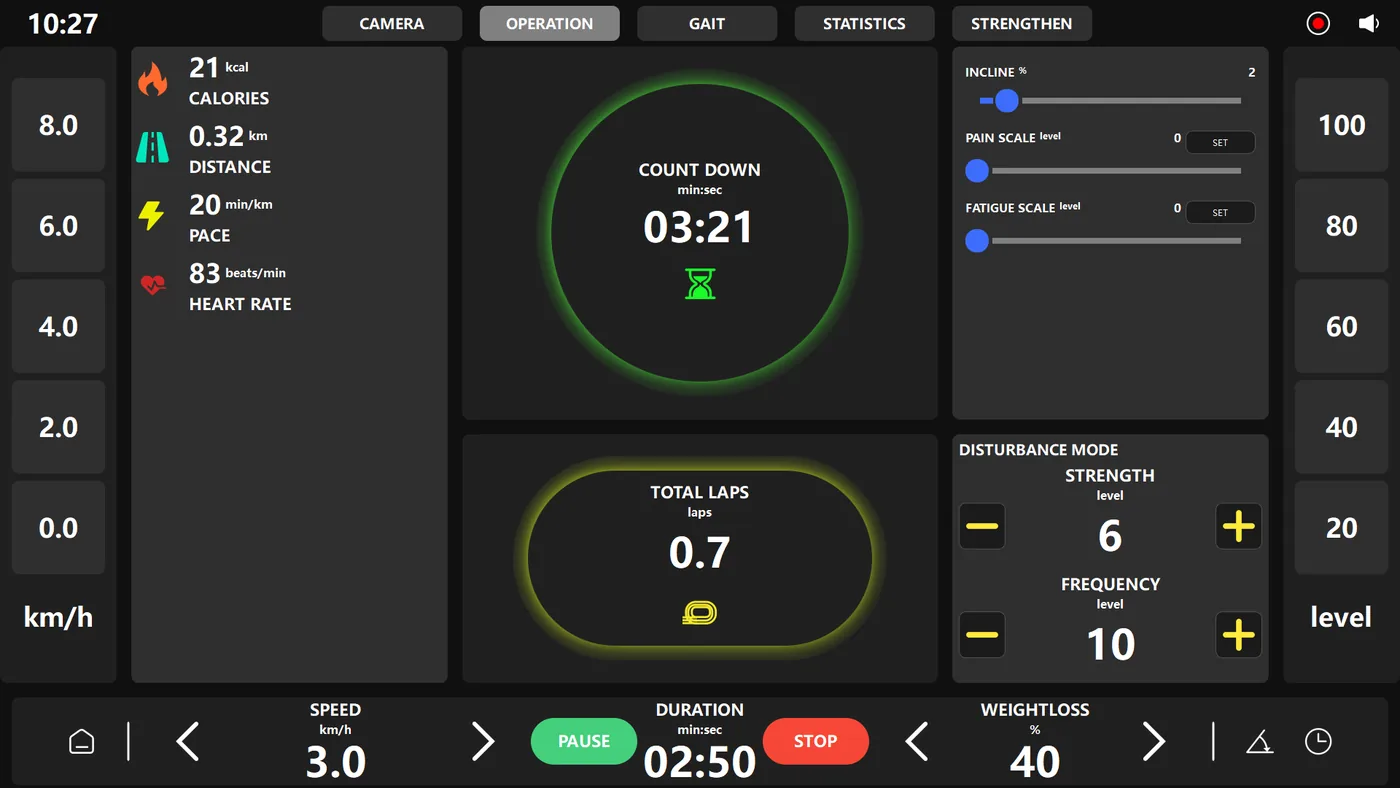Click the heart rate icon
The image size is (1400, 788).
(x=153, y=285)
